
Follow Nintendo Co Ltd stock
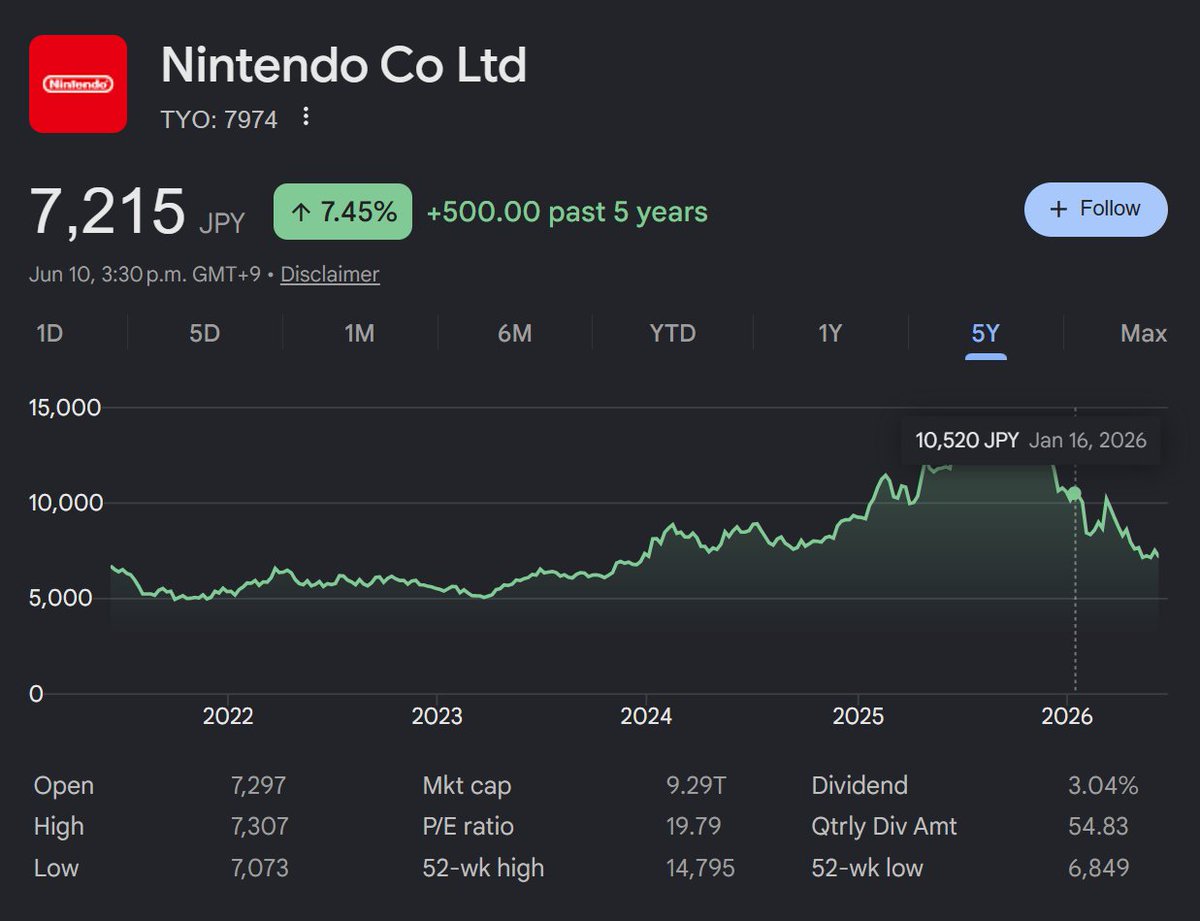coord(1096,209)
